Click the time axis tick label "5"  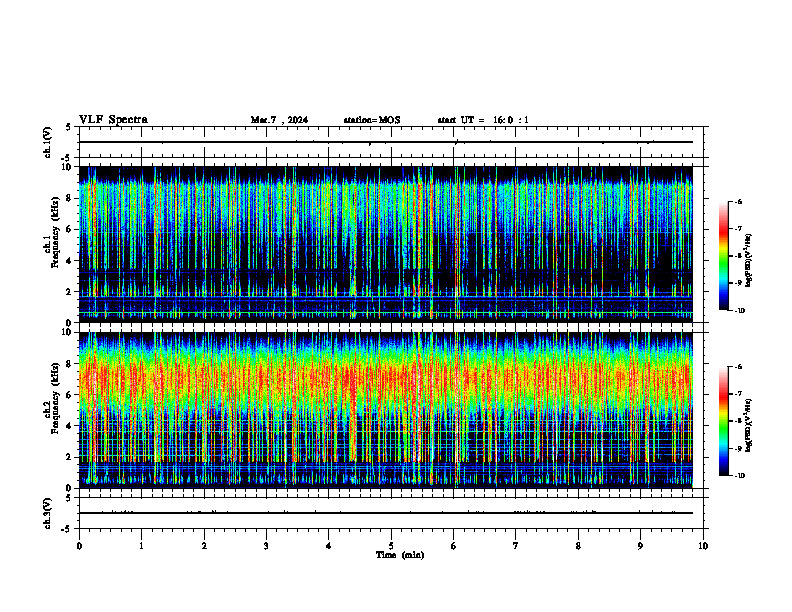point(391,546)
